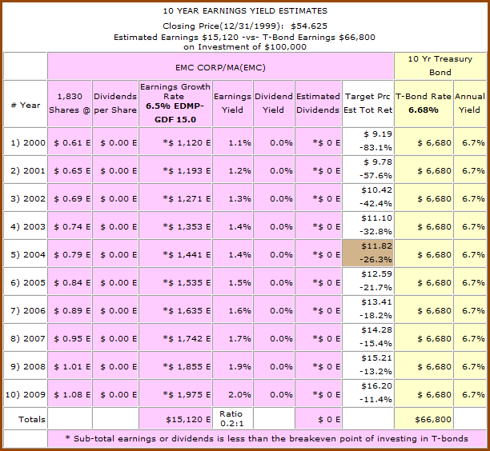Click the '$ 0.74 E' share earnings cell
Image resolution: width=490 pixels, height=451 pixels.
(x=69, y=225)
